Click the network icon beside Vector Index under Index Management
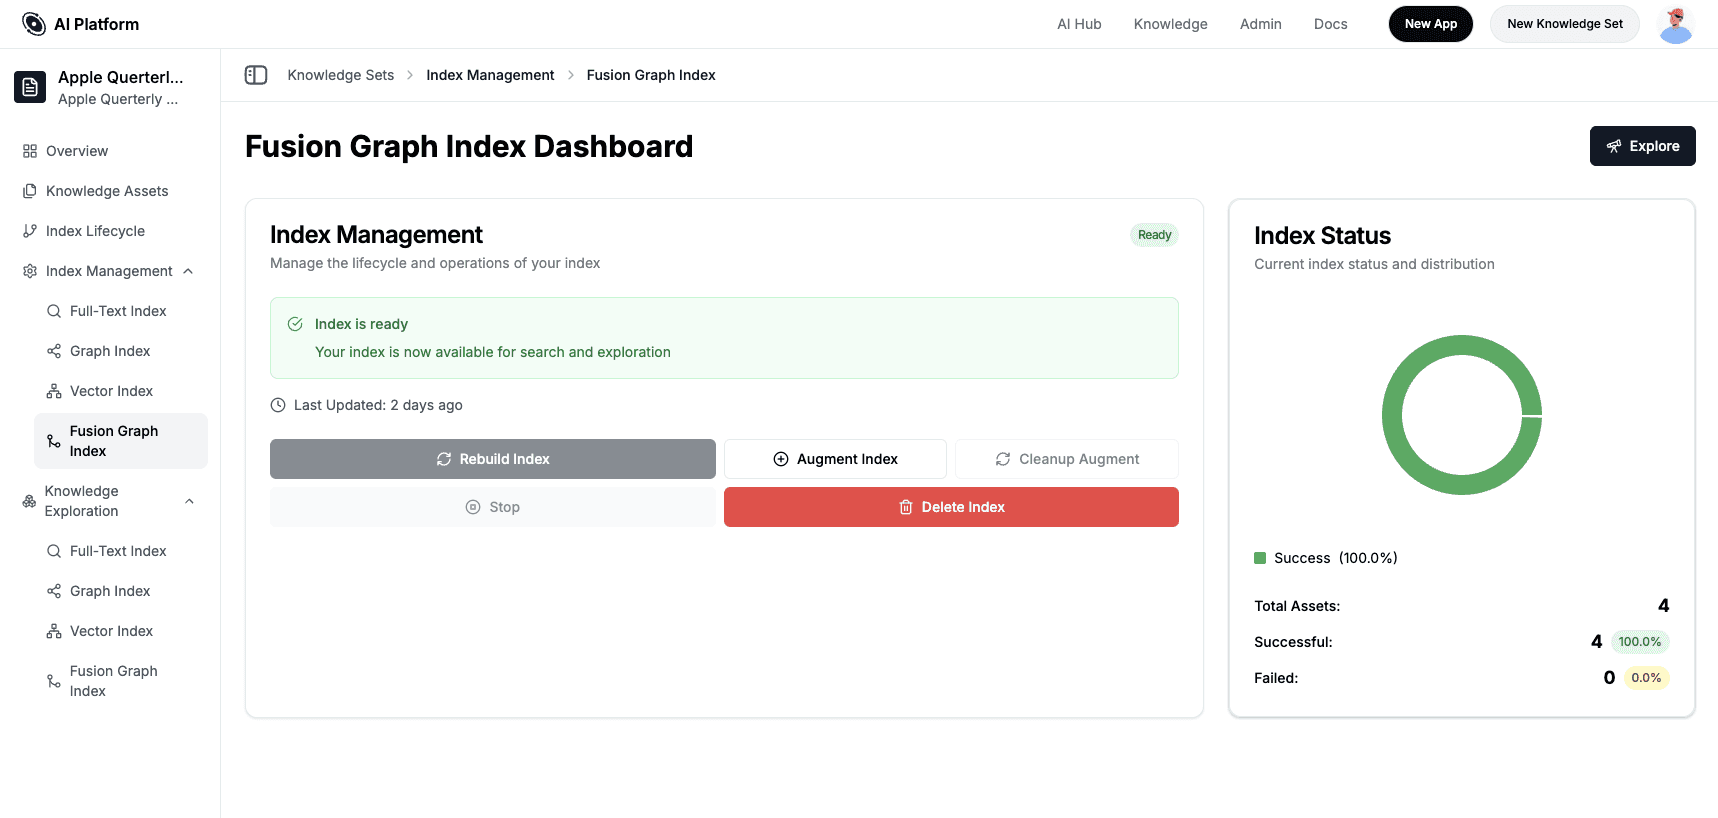 pyautogui.click(x=54, y=391)
